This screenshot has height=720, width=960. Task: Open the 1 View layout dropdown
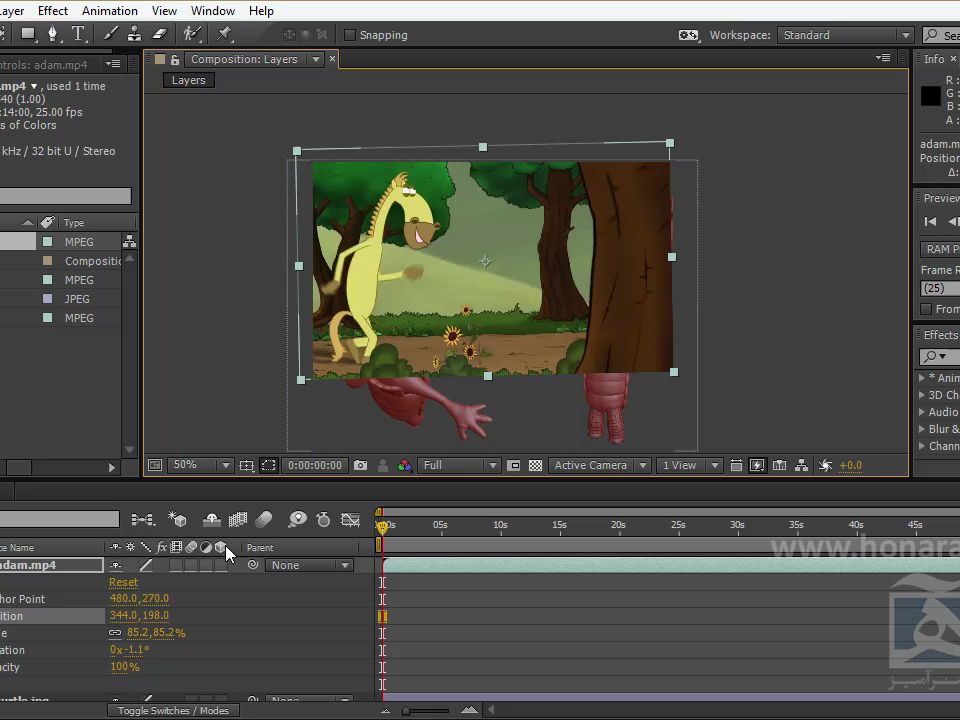click(x=689, y=465)
